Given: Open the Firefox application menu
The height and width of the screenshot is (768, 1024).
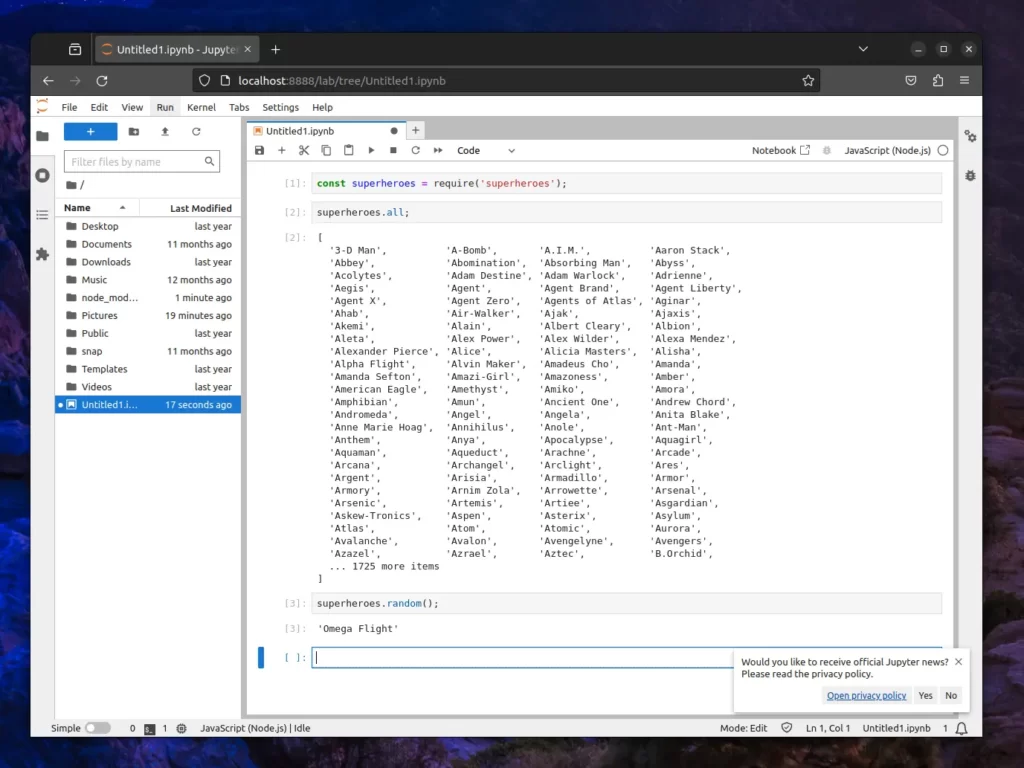Looking at the screenshot, I should click(965, 80).
